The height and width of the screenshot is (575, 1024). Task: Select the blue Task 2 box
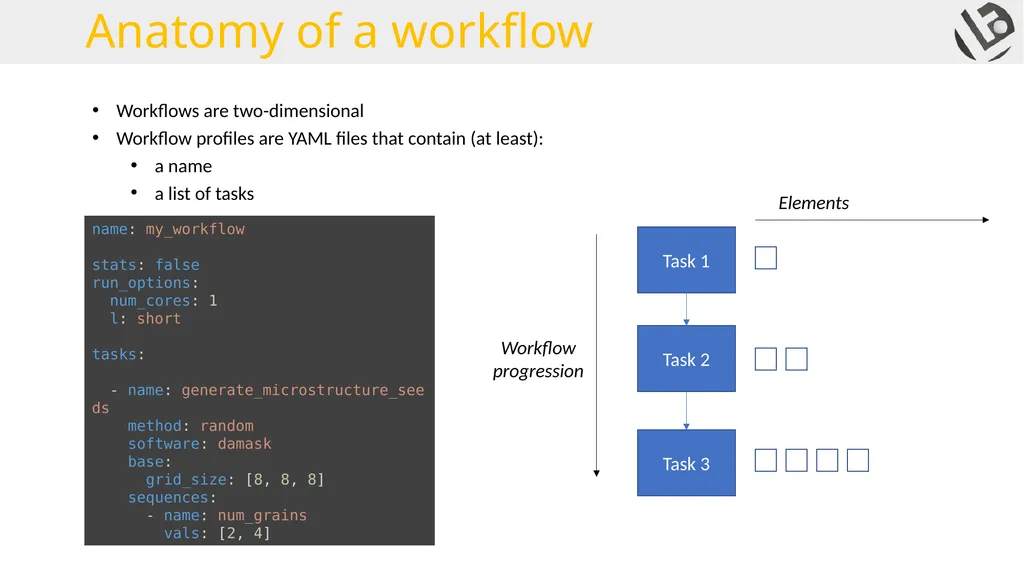tap(686, 358)
